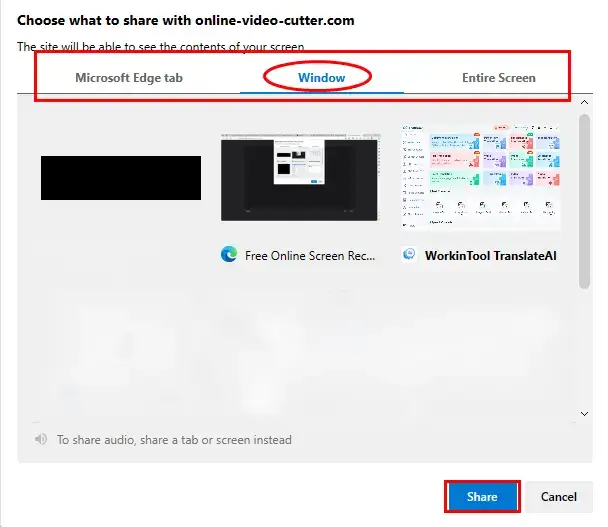Select the Window tab
This screenshot has height=527, width=608.
pos(321,78)
